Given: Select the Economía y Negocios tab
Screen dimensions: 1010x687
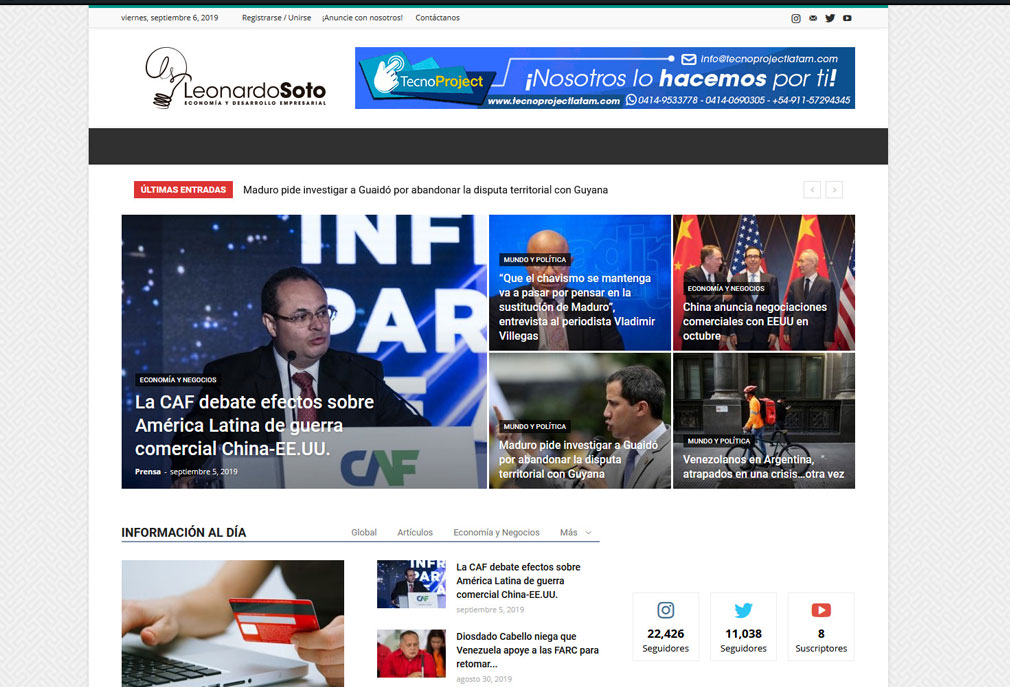Looking at the screenshot, I should 496,532.
